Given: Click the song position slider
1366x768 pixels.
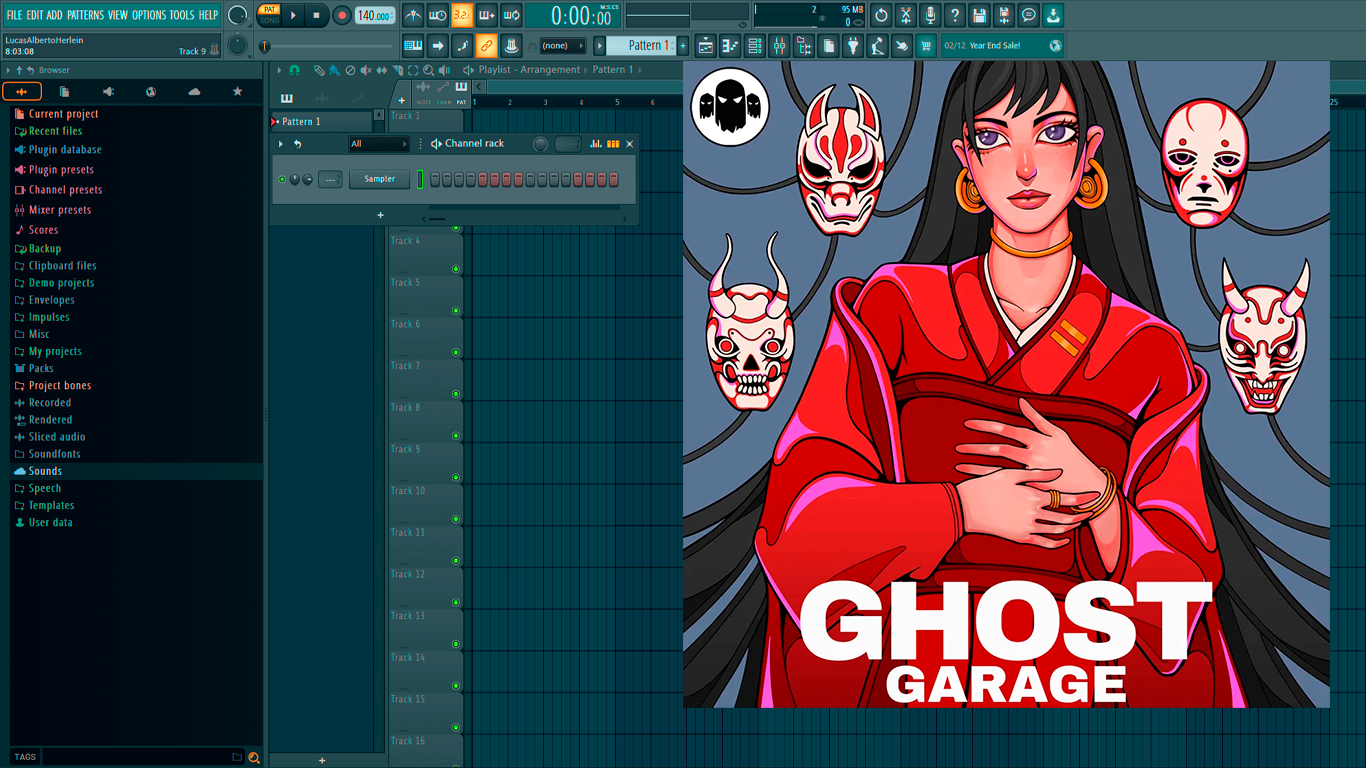Looking at the screenshot, I should [x=327, y=46].
